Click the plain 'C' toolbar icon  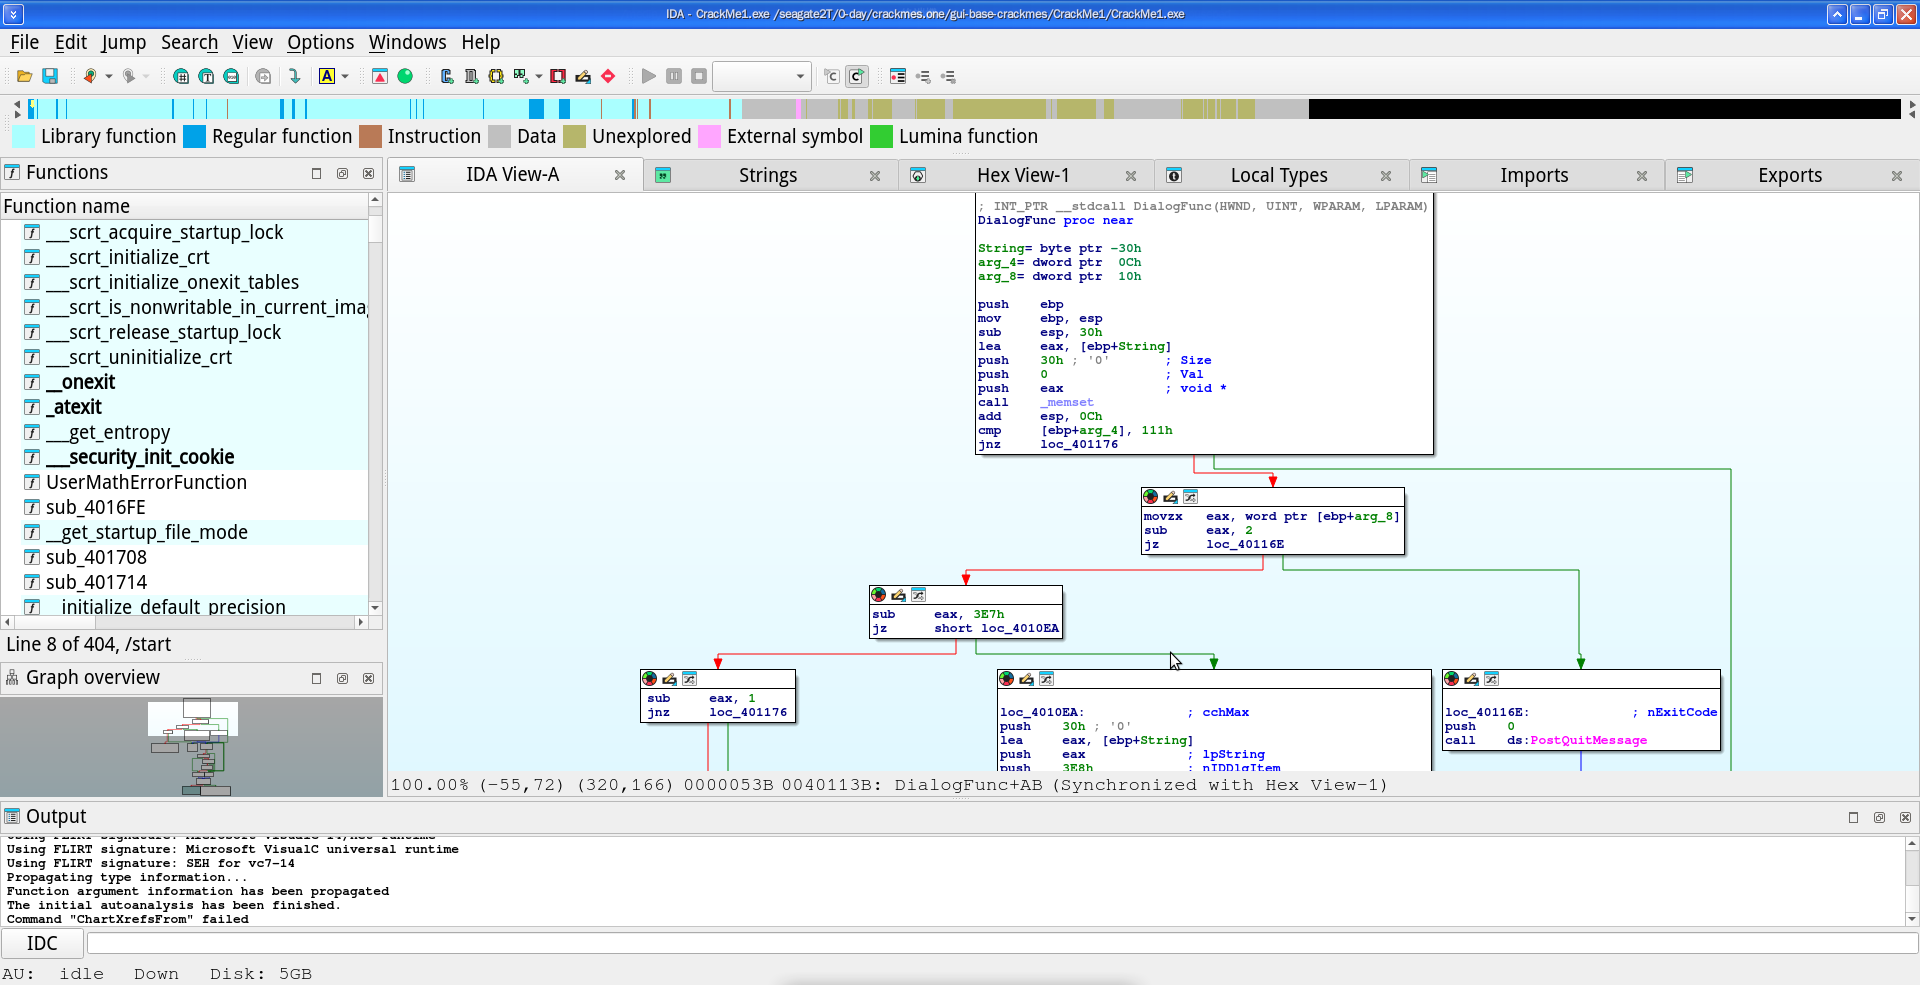[x=832, y=76]
